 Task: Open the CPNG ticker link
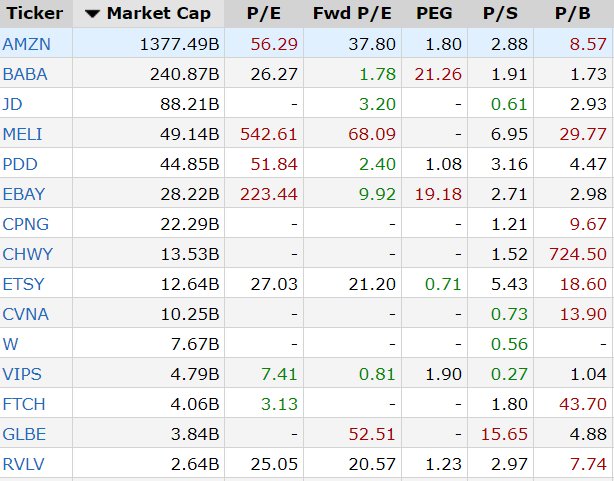[26, 224]
